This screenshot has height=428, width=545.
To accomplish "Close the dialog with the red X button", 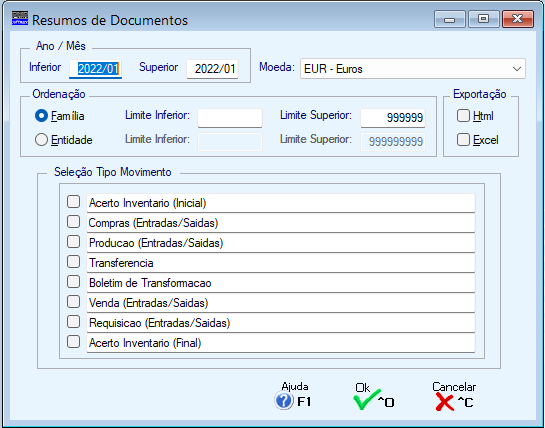I will point(518,19).
